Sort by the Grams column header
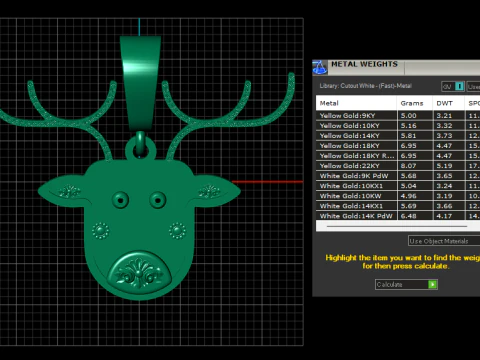This screenshot has width=480, height=360. (415, 103)
